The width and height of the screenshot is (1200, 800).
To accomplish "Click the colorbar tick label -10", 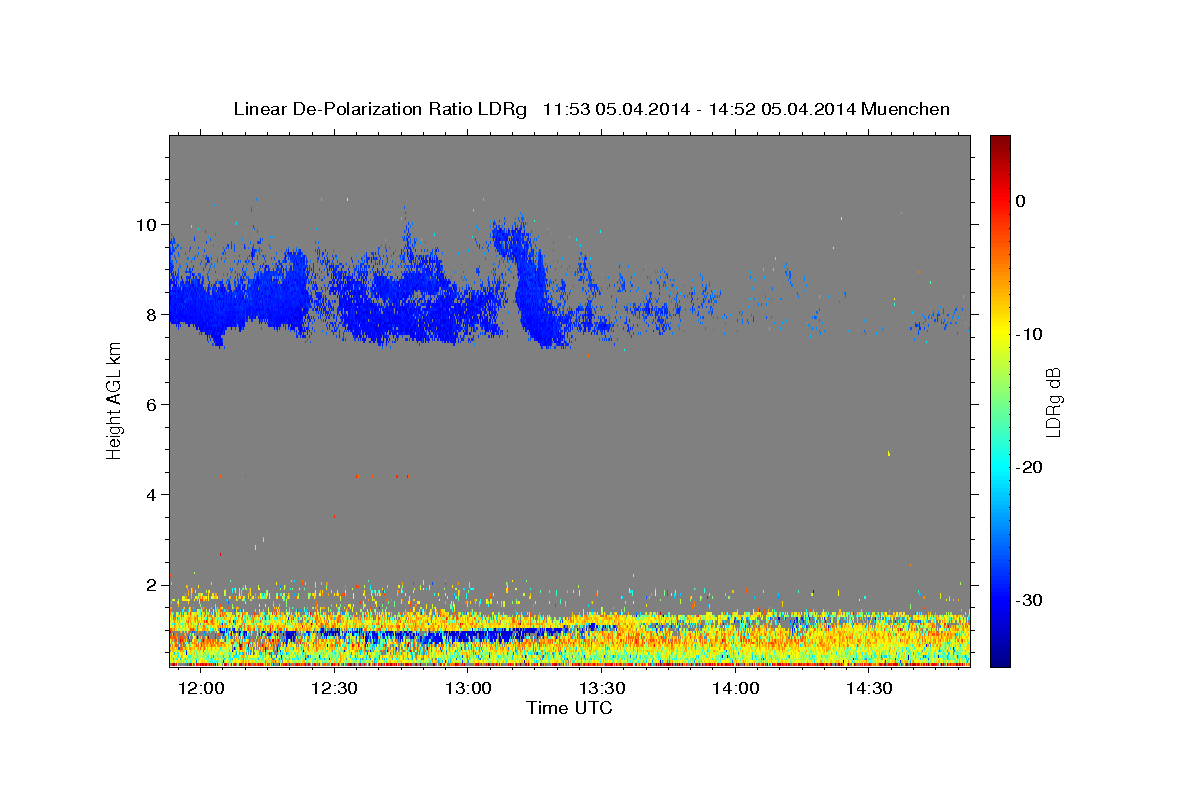I will click(x=1029, y=334).
